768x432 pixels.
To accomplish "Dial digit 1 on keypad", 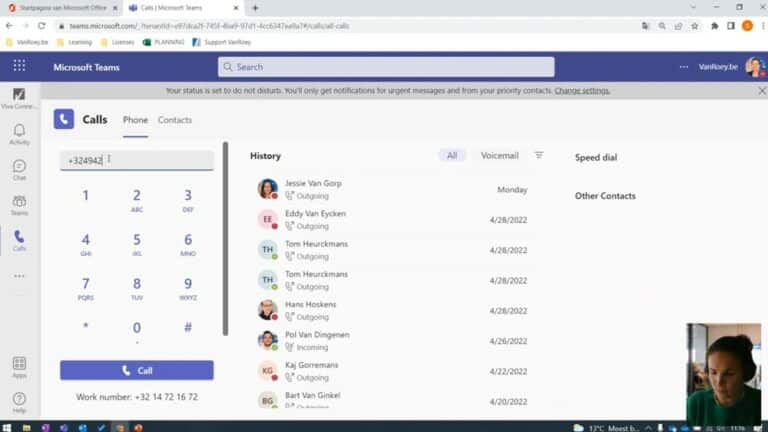I will click(86, 196).
